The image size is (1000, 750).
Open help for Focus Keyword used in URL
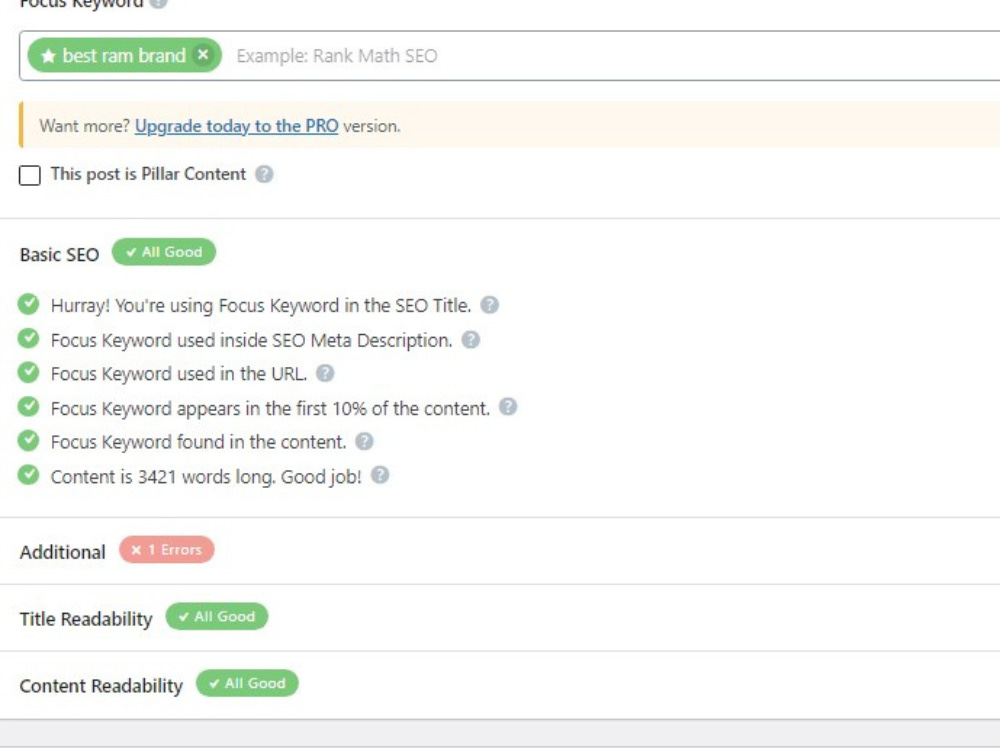coord(325,373)
